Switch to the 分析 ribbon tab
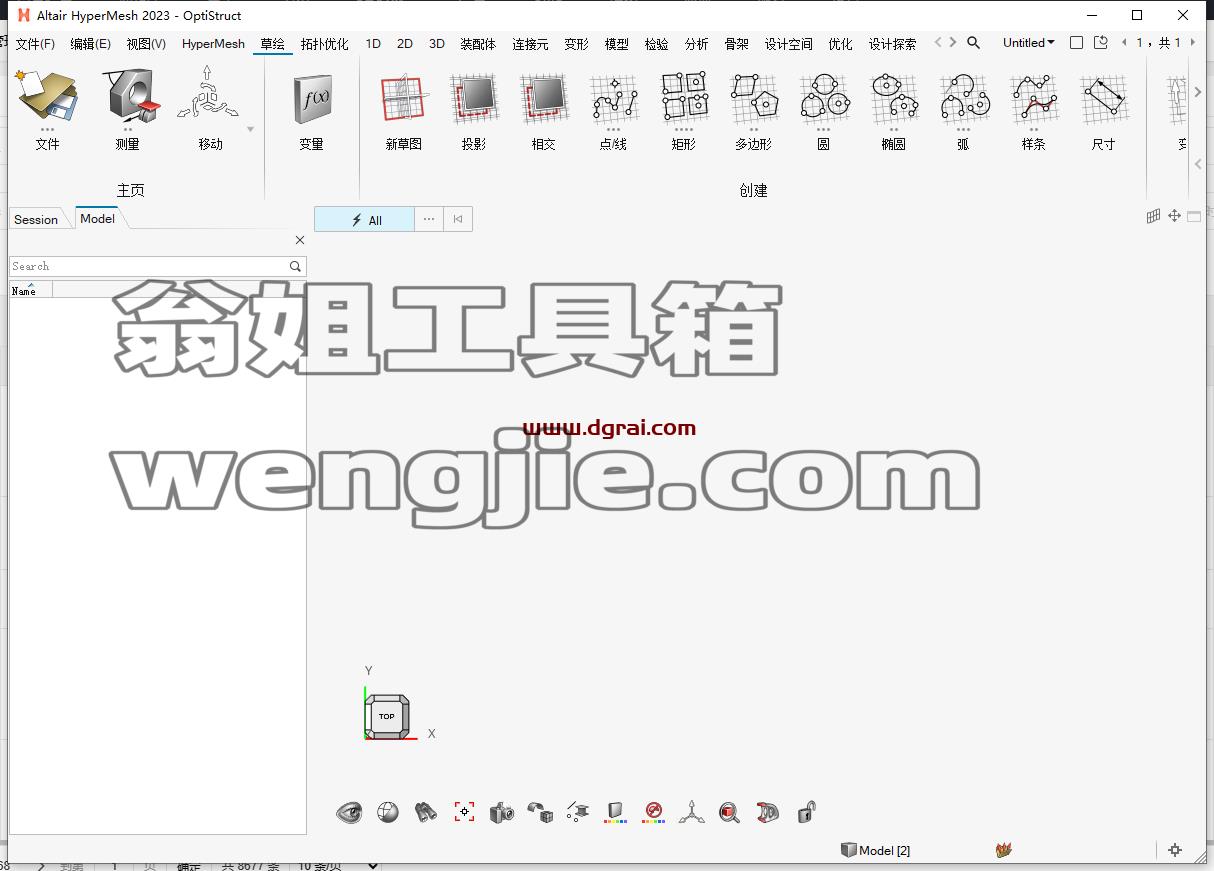This screenshot has height=871, width=1214. [696, 44]
